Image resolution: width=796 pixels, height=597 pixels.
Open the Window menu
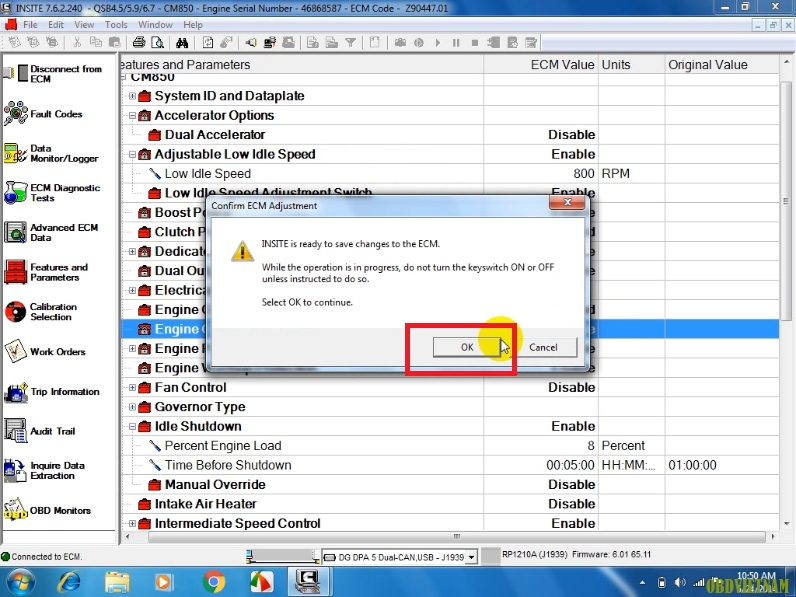click(155, 24)
